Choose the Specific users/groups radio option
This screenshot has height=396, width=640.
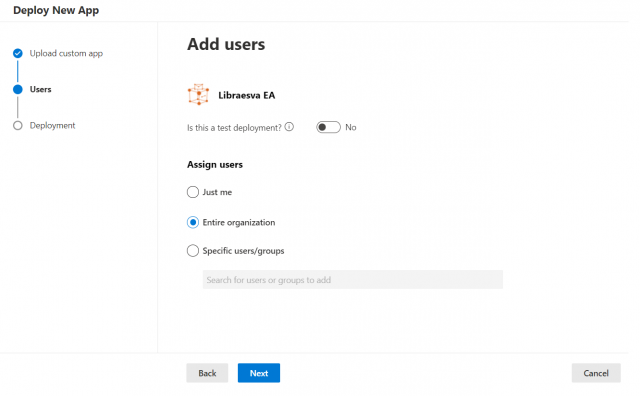[x=193, y=251]
